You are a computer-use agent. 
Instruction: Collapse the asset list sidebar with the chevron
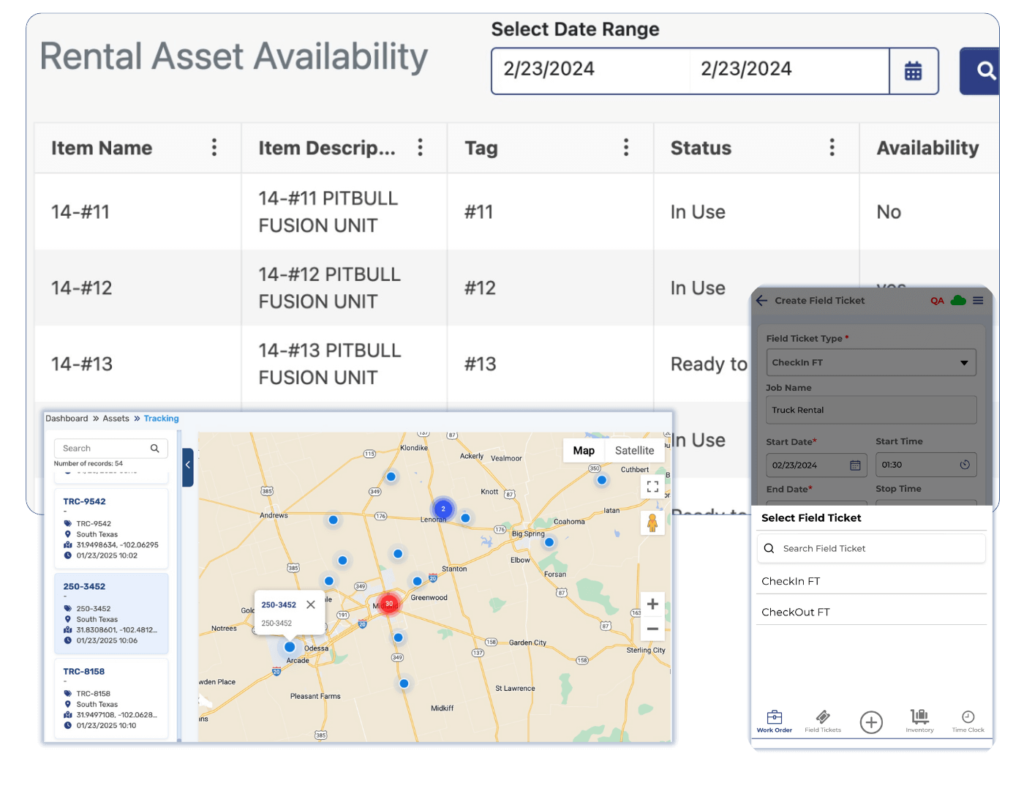tap(187, 464)
